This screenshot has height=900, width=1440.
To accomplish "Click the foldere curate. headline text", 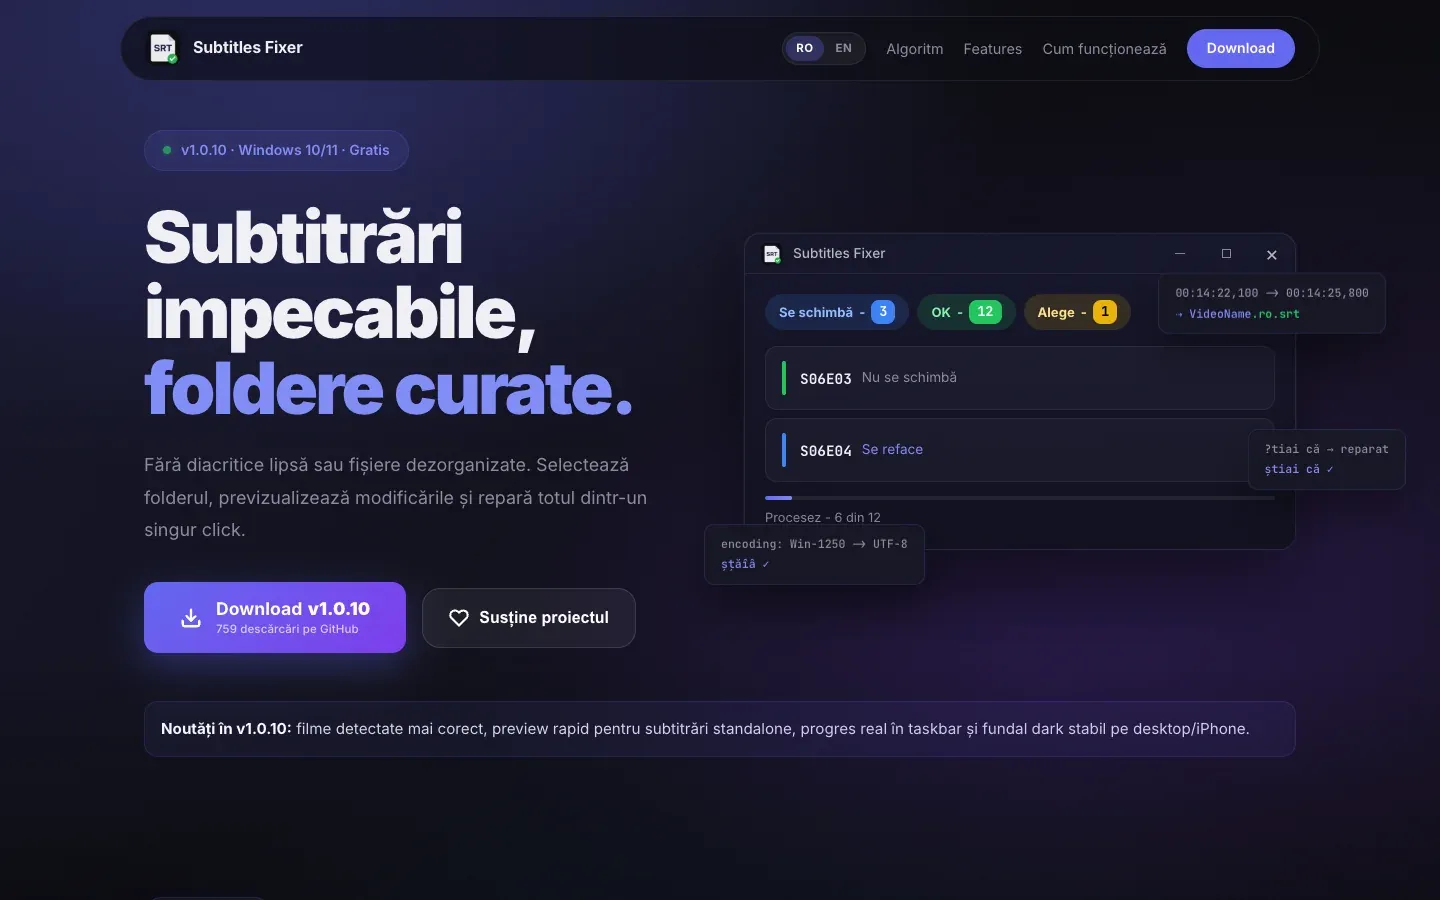I will [x=389, y=388].
